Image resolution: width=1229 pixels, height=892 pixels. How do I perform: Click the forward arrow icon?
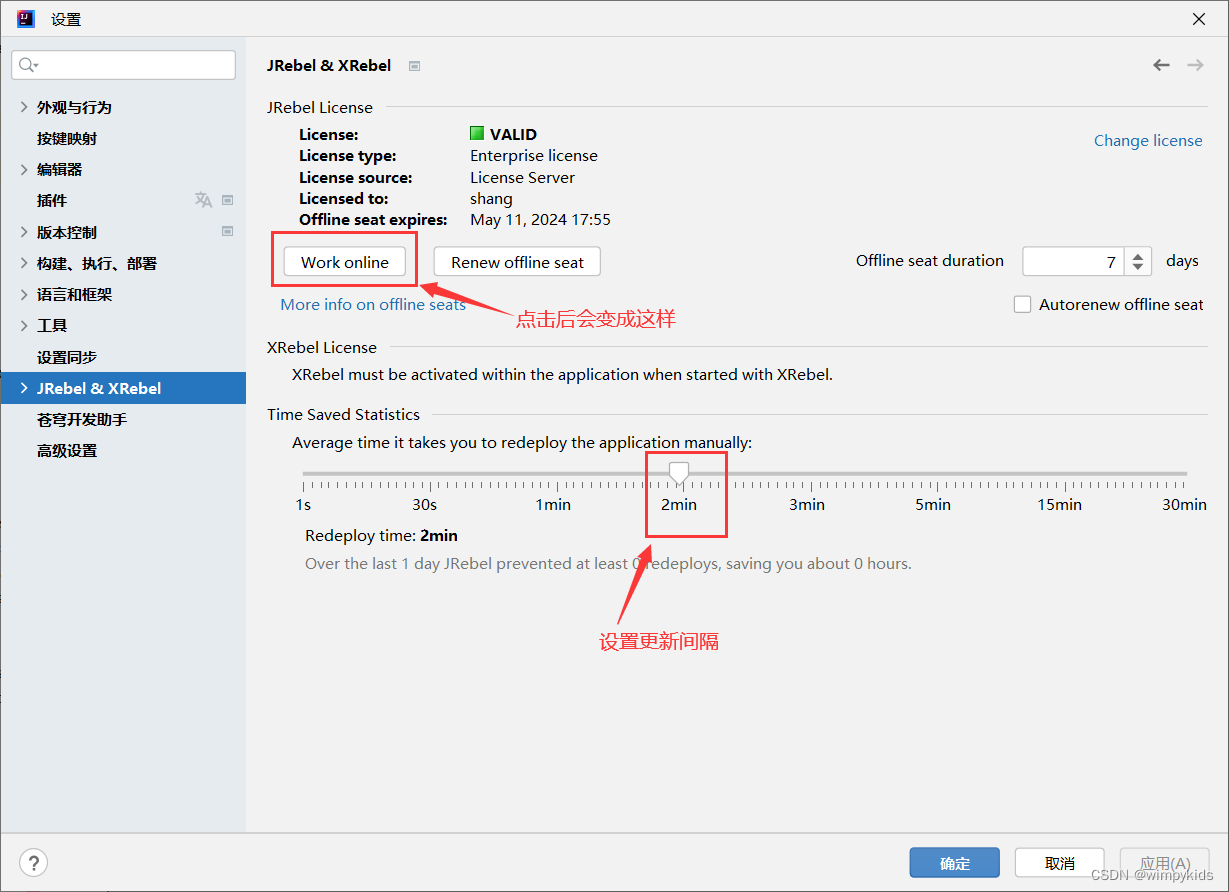pos(1195,65)
